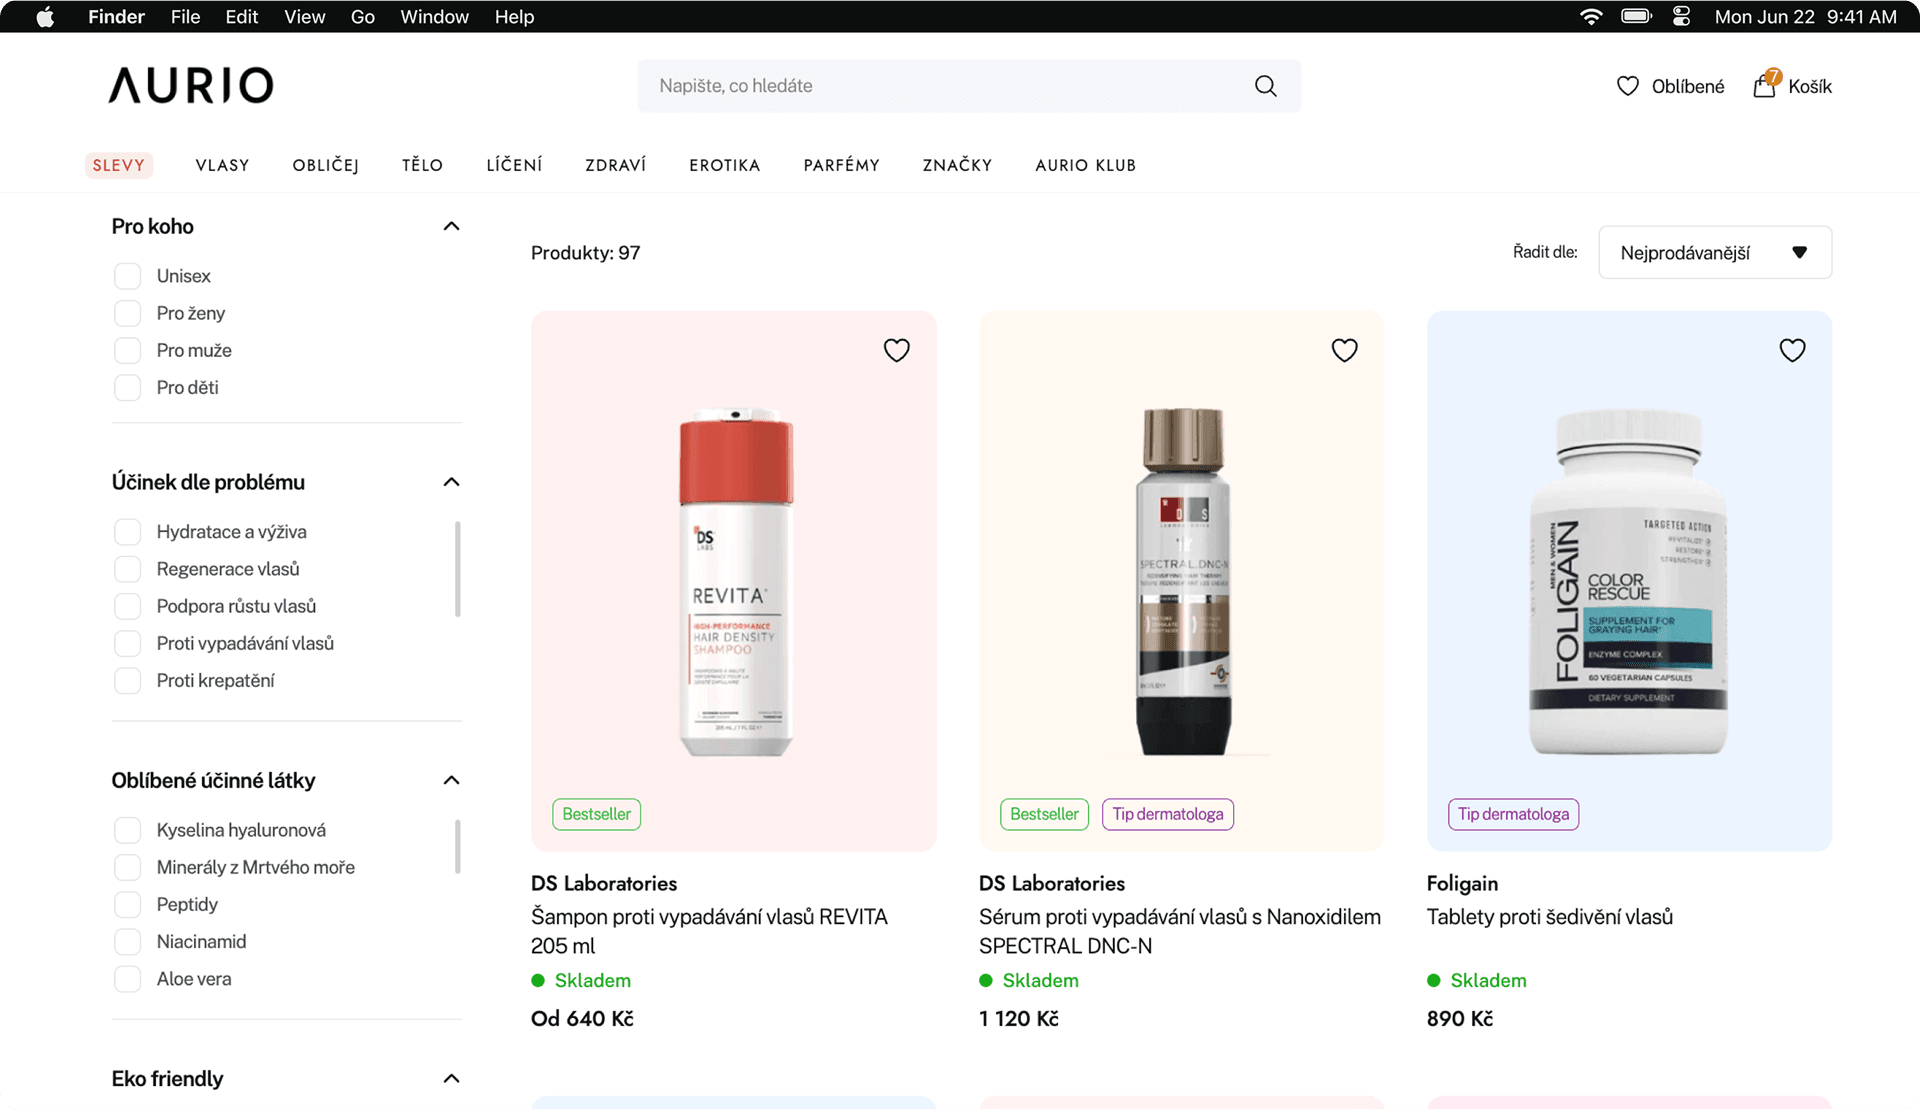Go to the PARFÉMY category
This screenshot has height=1110, width=1920.
(x=841, y=165)
